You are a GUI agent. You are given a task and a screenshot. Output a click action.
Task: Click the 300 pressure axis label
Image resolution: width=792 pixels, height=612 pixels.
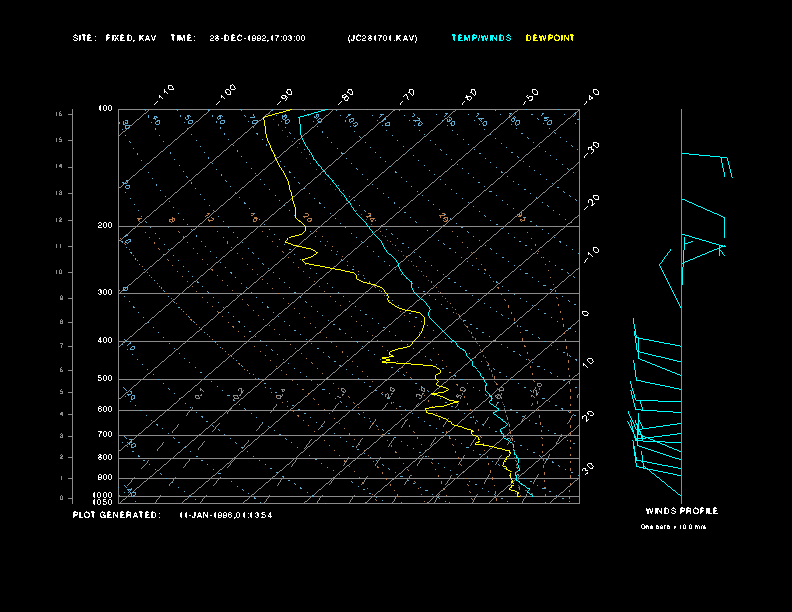pos(105,293)
